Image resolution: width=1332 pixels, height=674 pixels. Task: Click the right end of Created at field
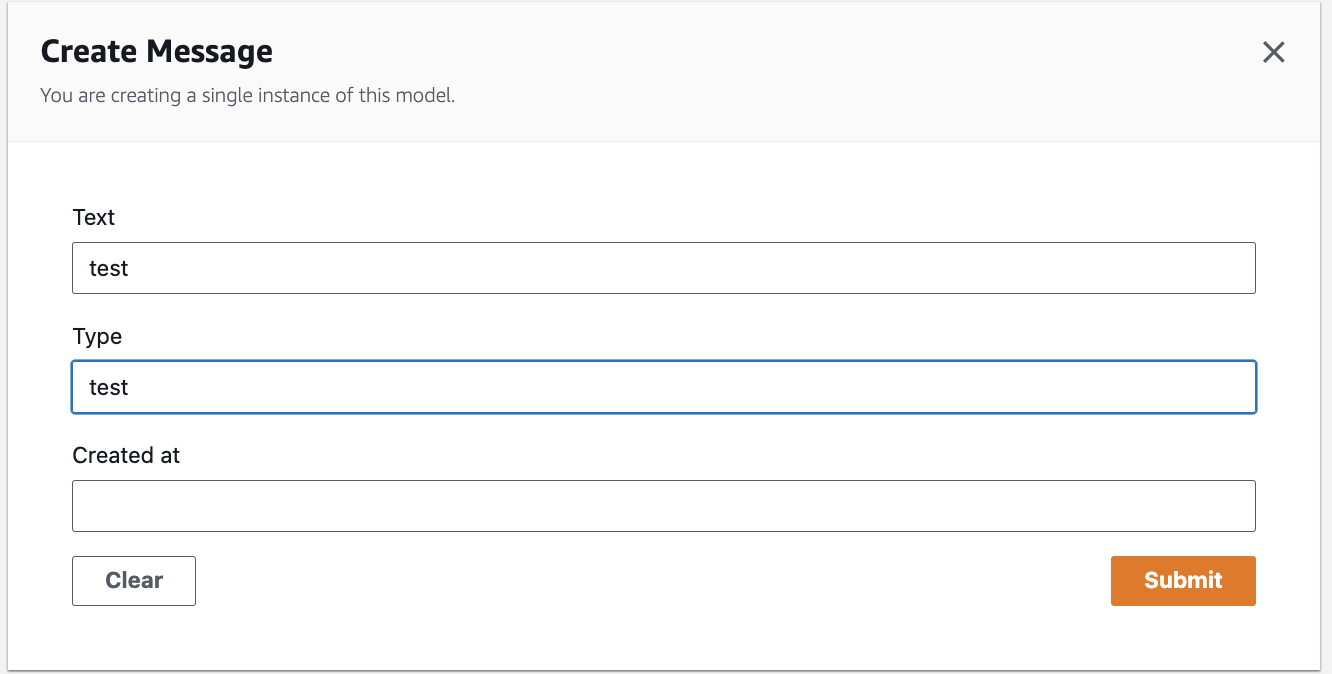pyautogui.click(x=1235, y=506)
